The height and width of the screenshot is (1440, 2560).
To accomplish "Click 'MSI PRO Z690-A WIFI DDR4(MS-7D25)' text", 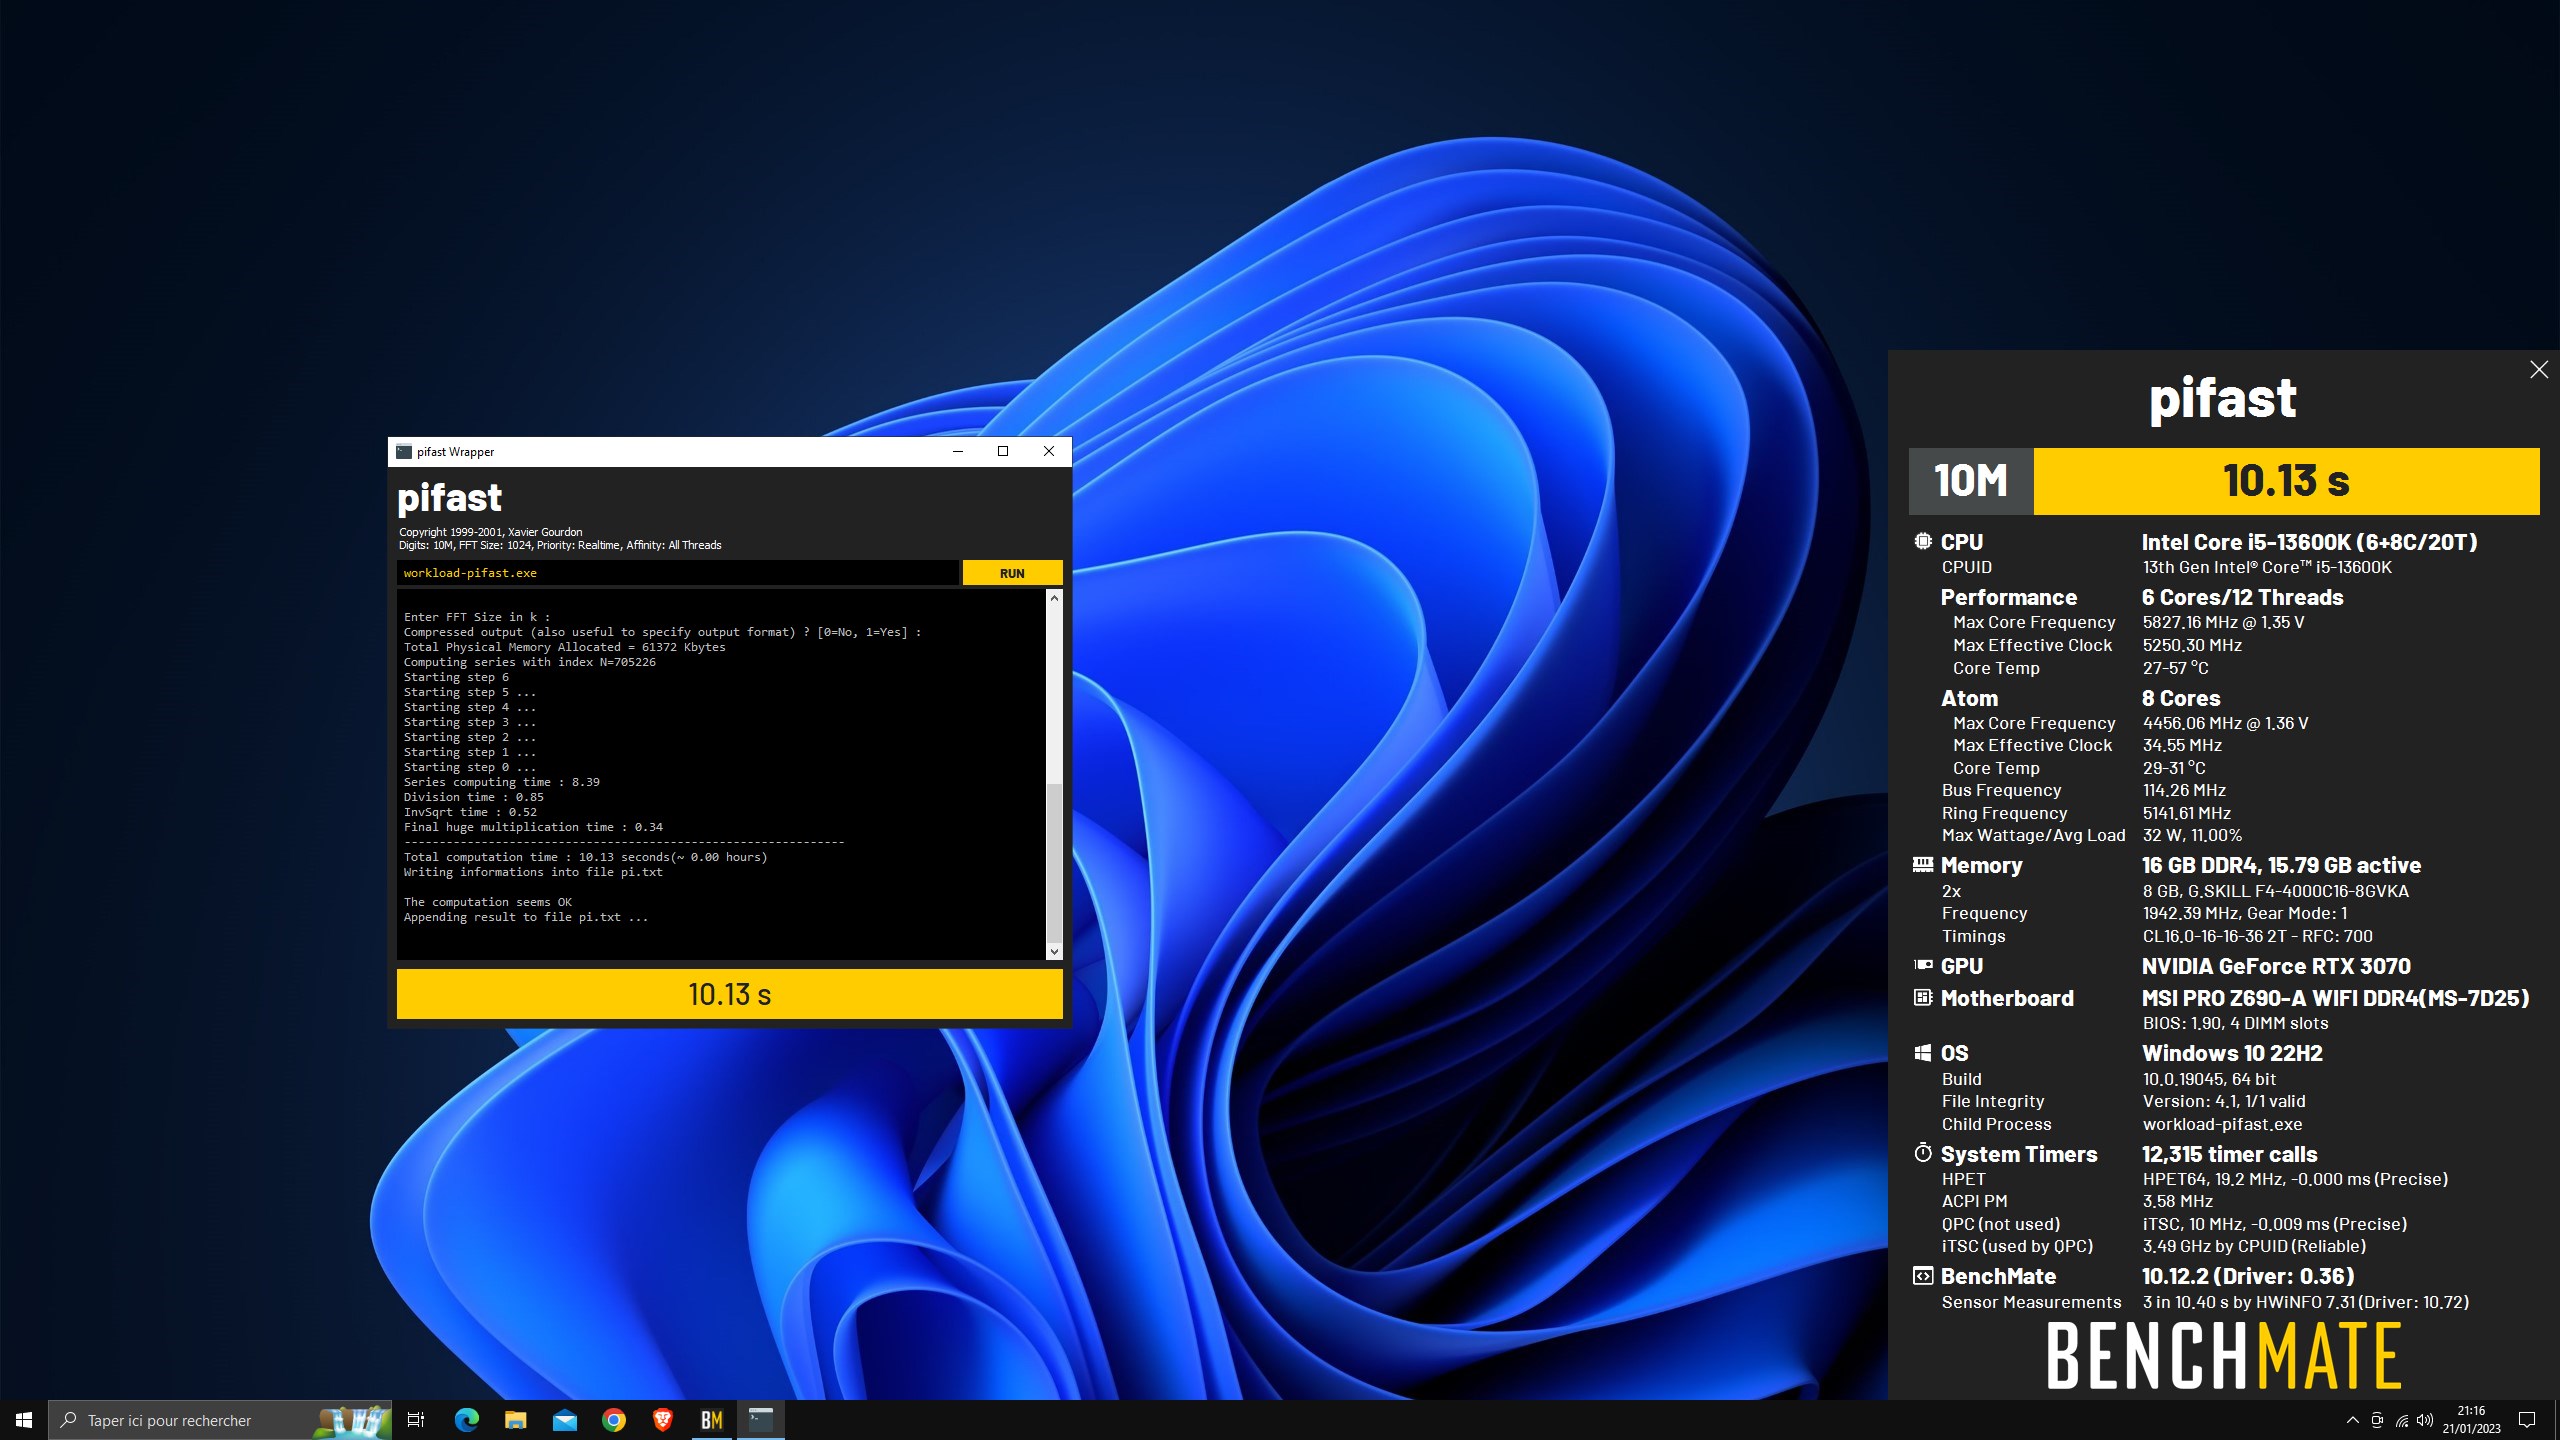I will [x=2336, y=998].
